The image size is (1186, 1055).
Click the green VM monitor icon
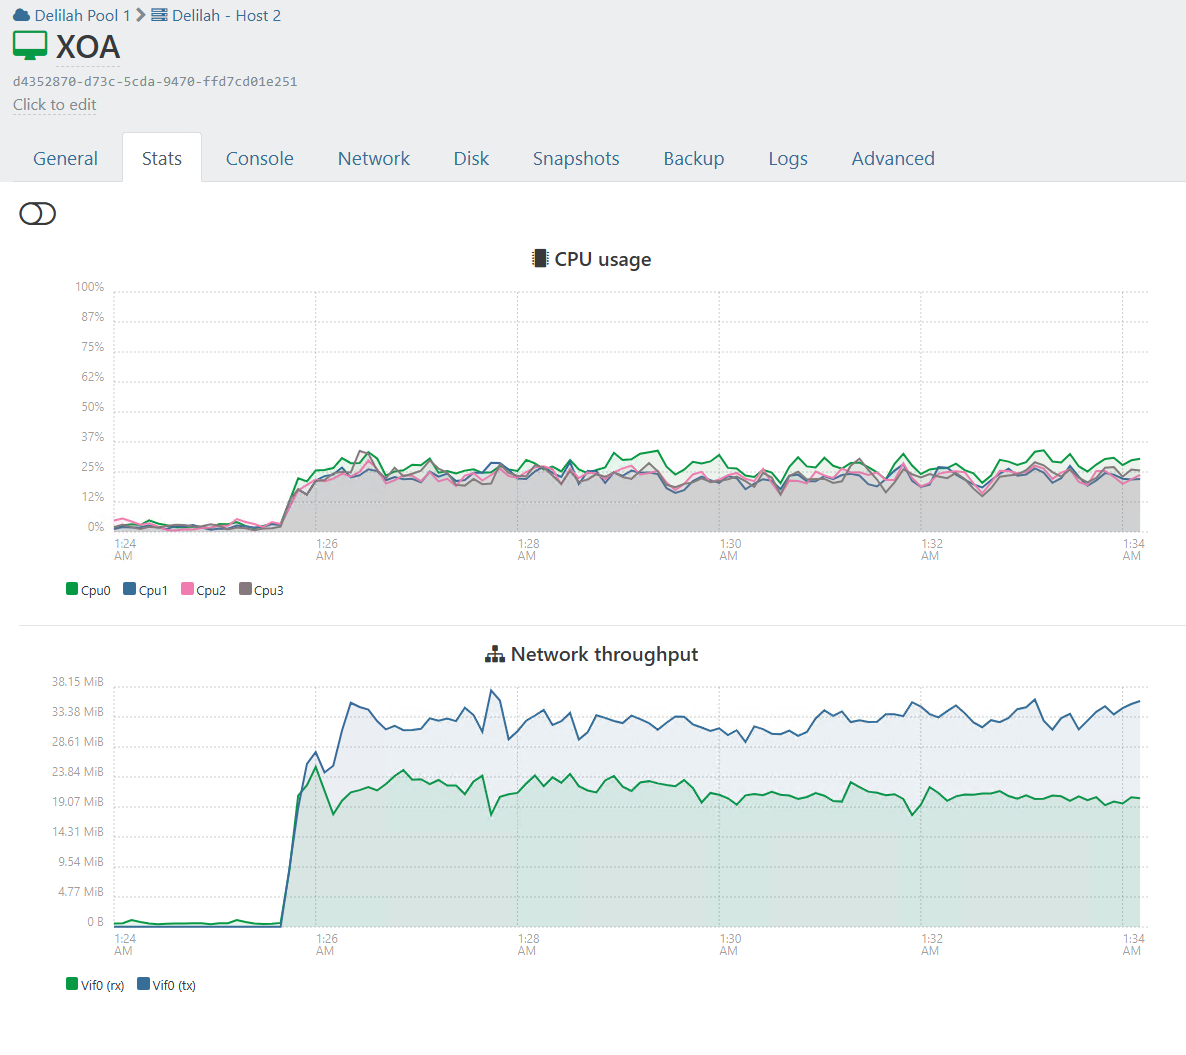30,45
